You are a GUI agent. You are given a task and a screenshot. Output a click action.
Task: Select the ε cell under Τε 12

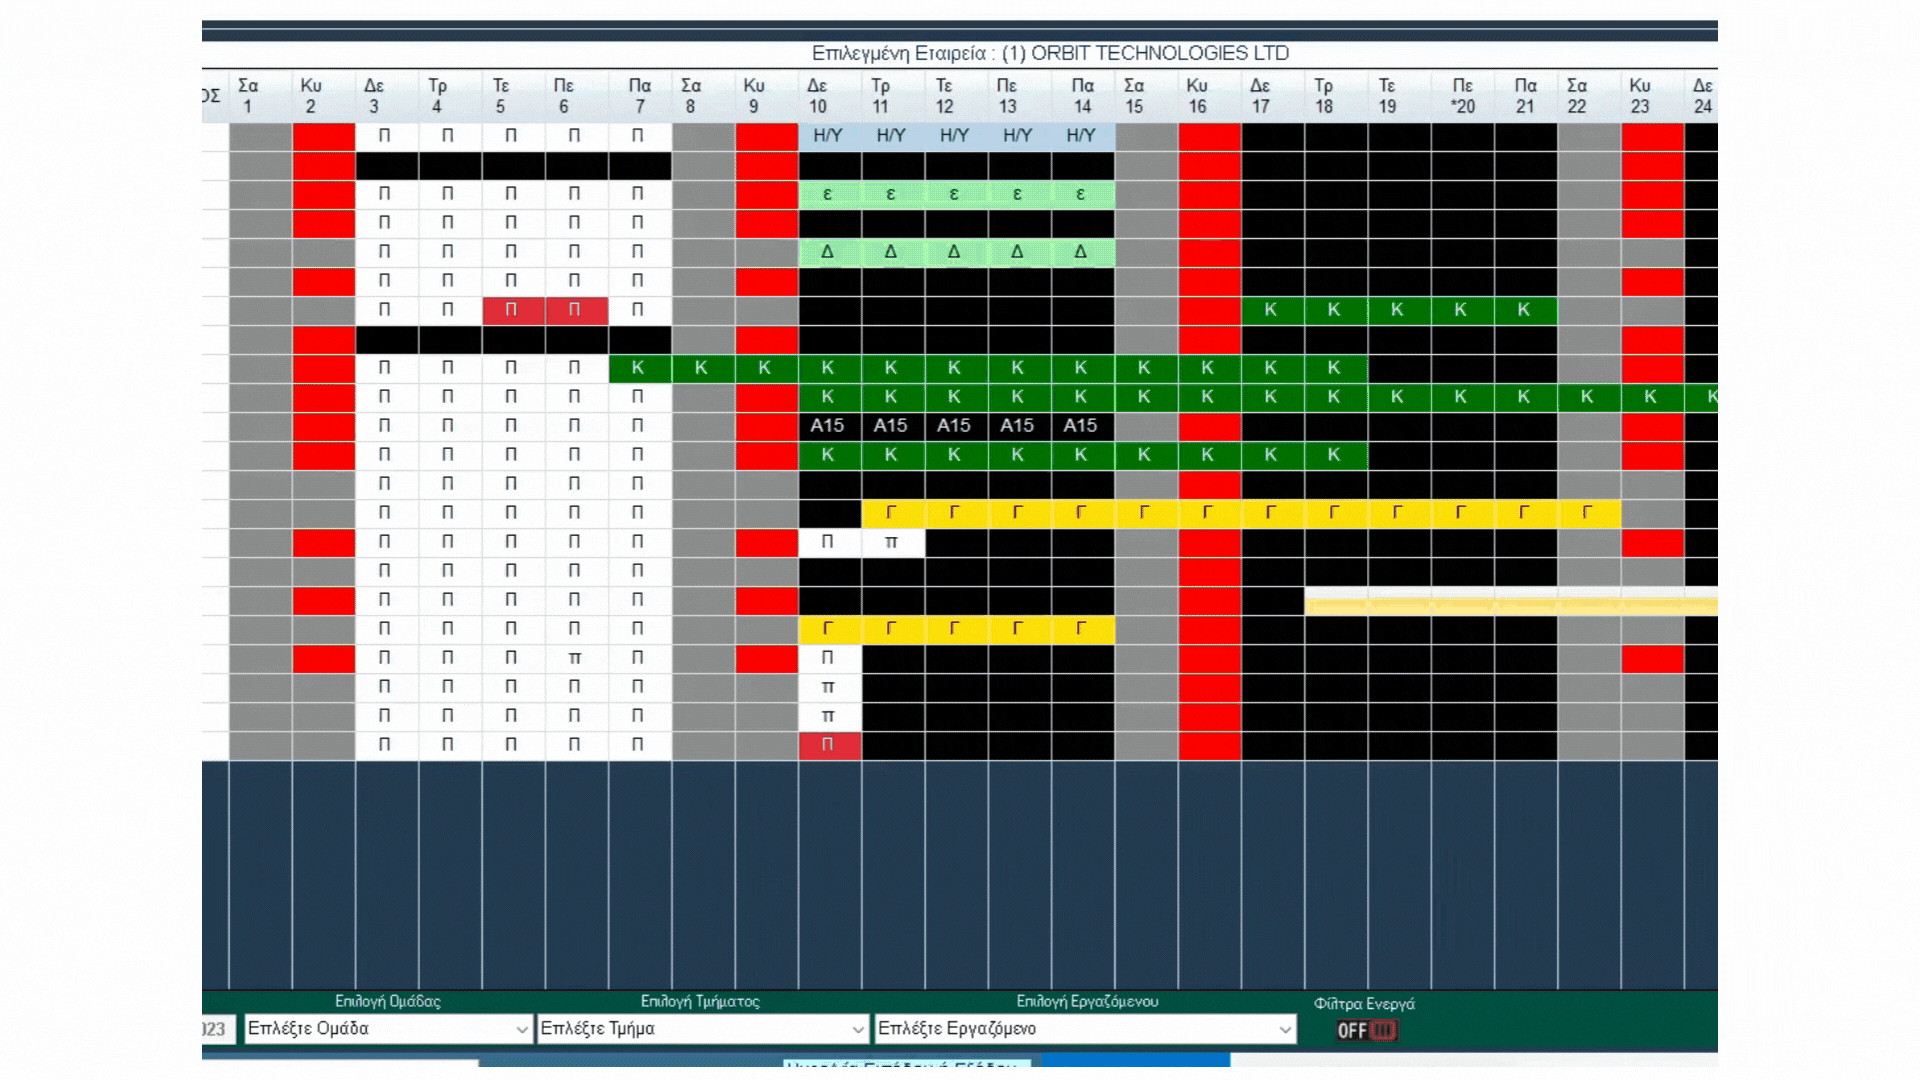[954, 194]
